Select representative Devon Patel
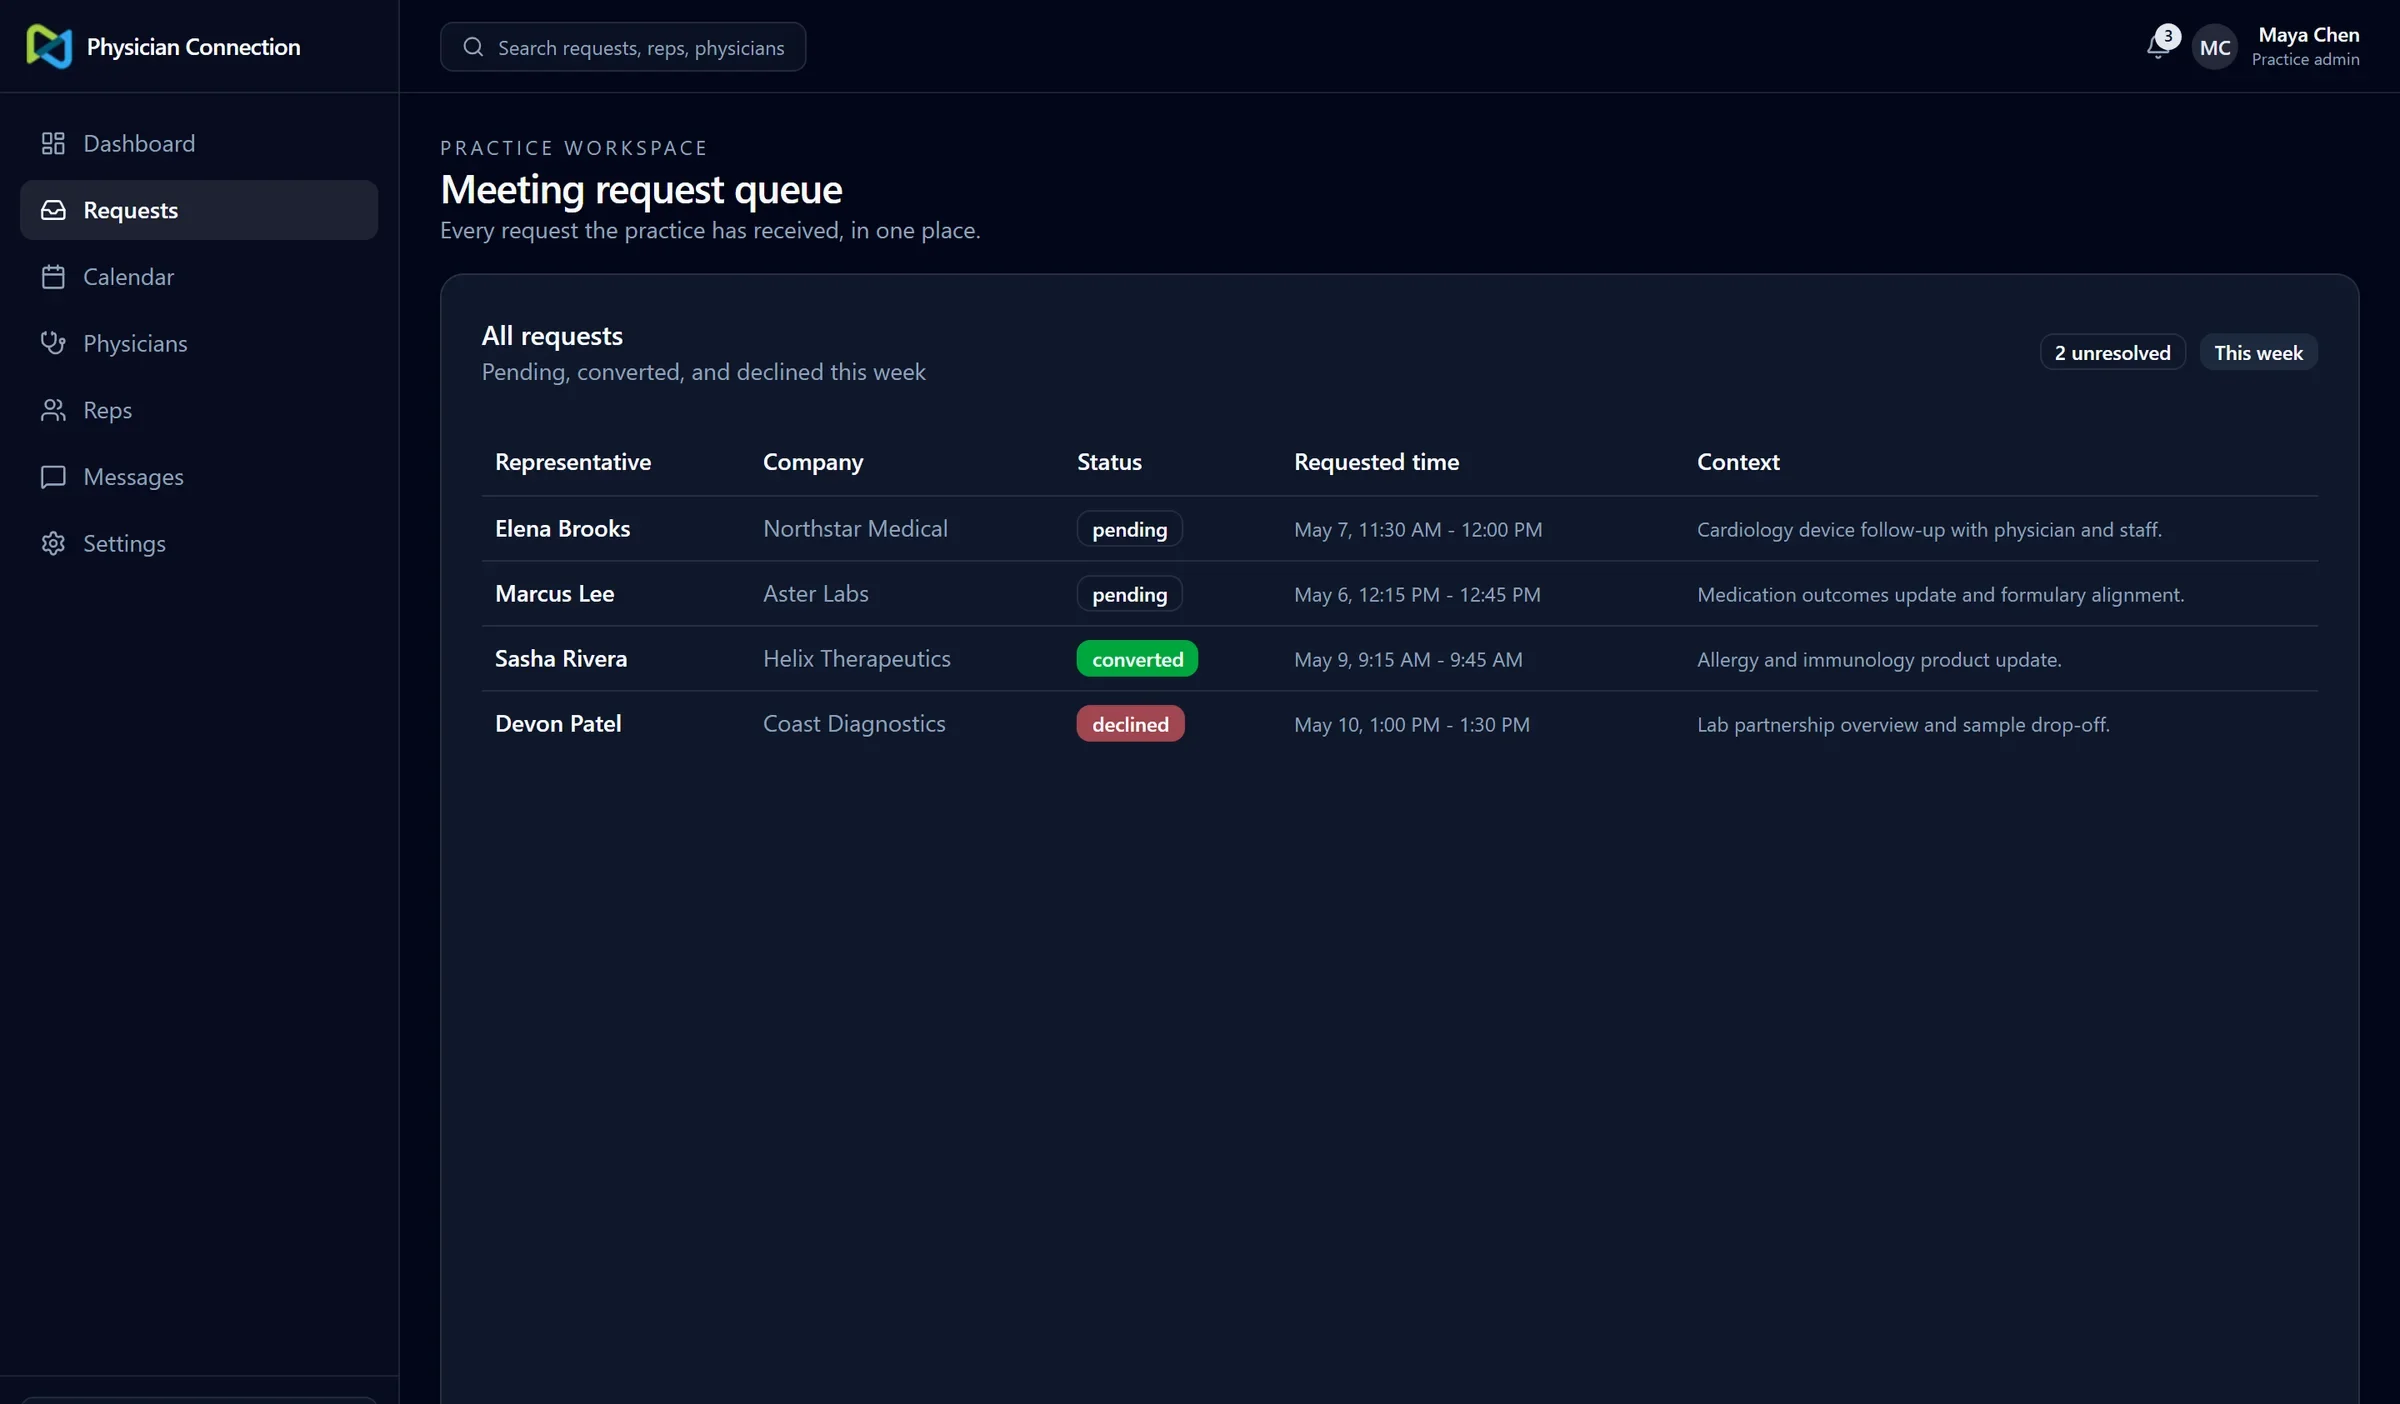This screenshot has height=1404, width=2400. point(558,724)
